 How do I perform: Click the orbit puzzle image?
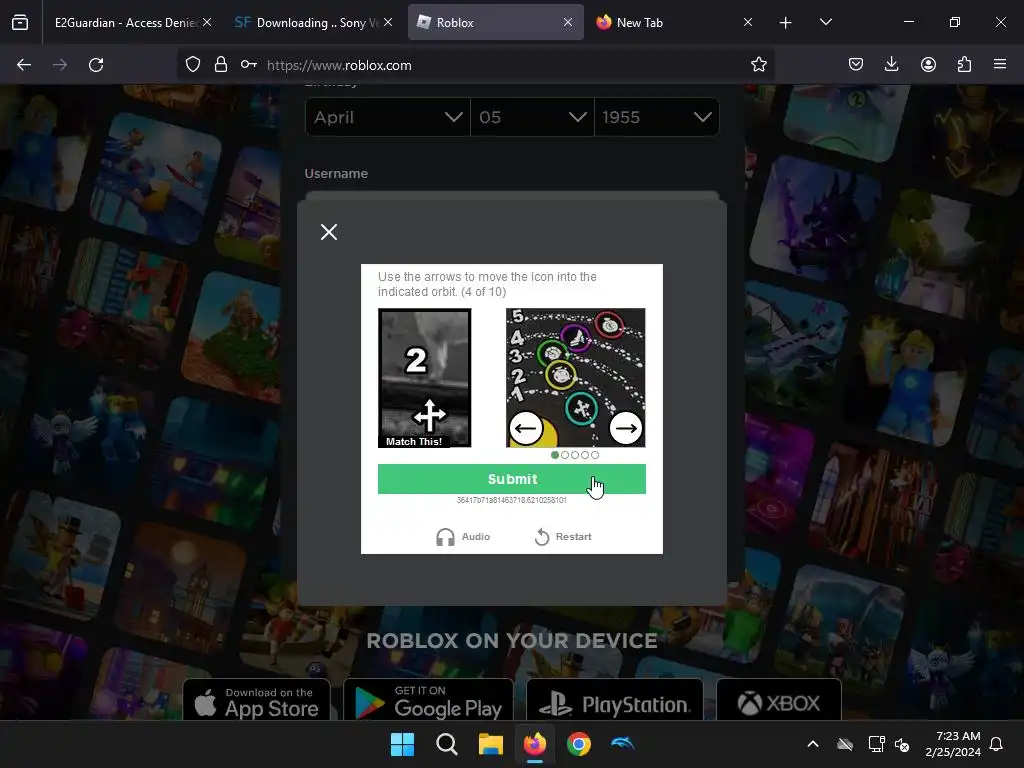pos(576,378)
